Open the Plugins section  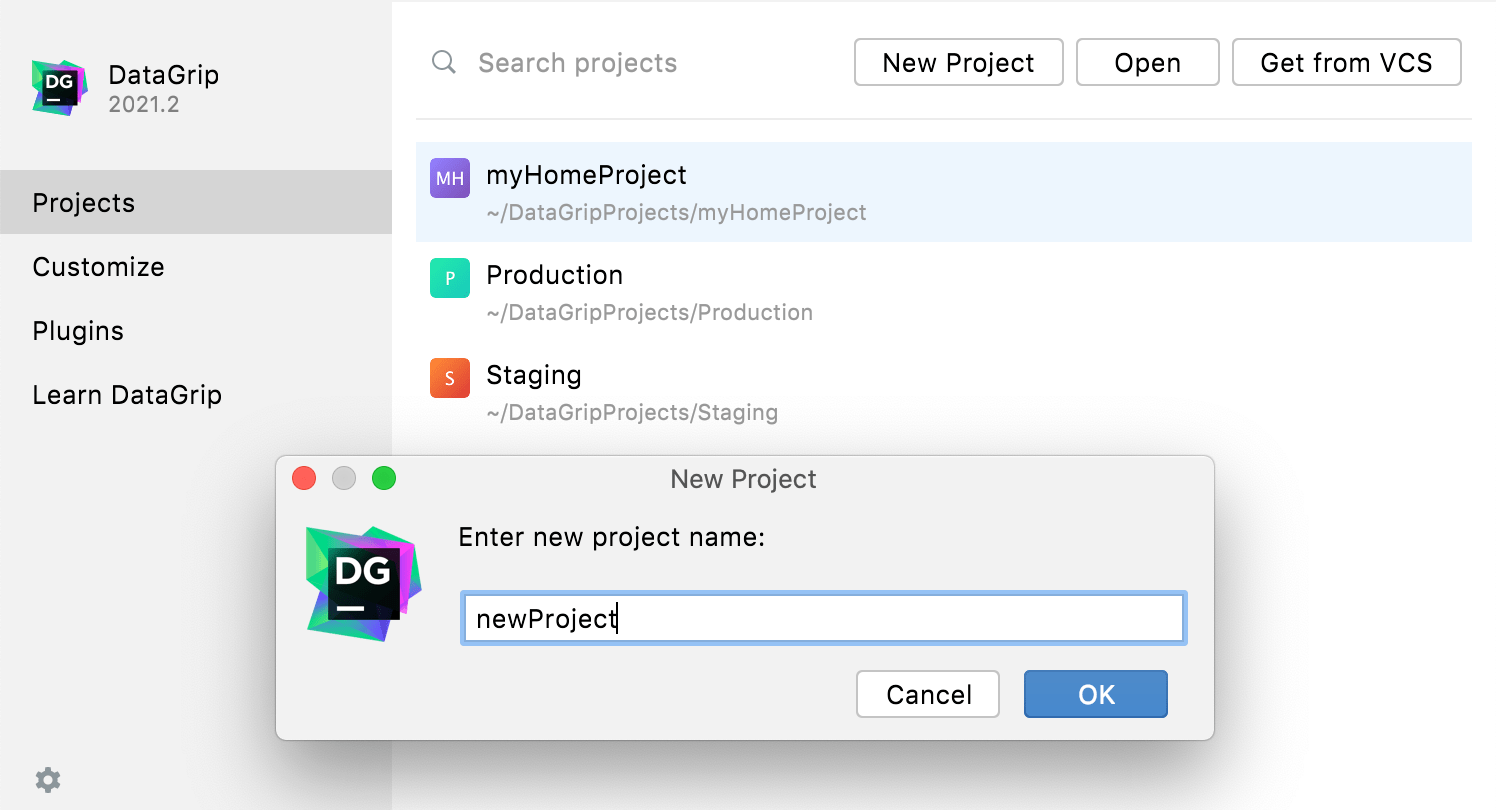point(77,330)
